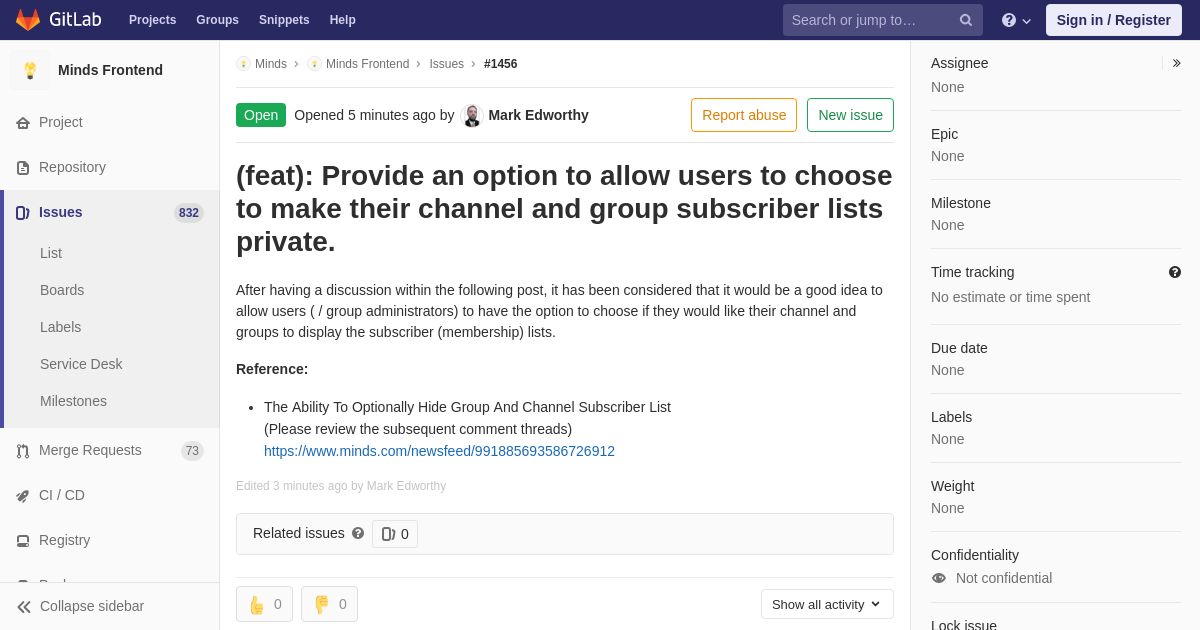Open the Projects top navigation menu
Image resolution: width=1200 pixels, height=630 pixels.
click(x=152, y=20)
